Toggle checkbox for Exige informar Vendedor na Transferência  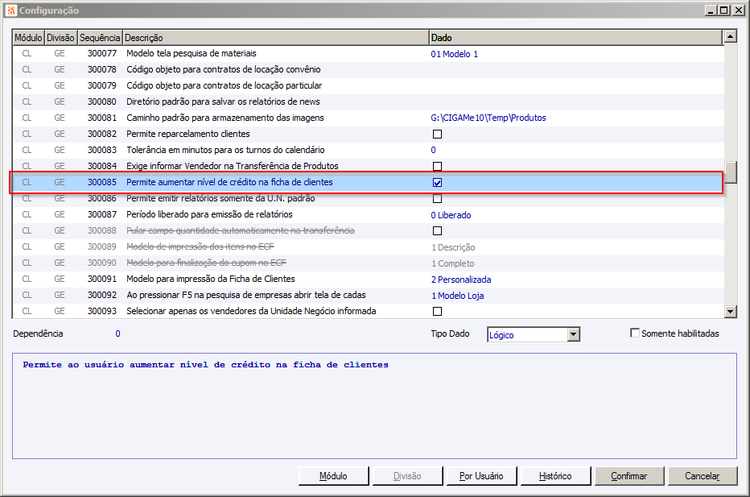tap(437, 166)
